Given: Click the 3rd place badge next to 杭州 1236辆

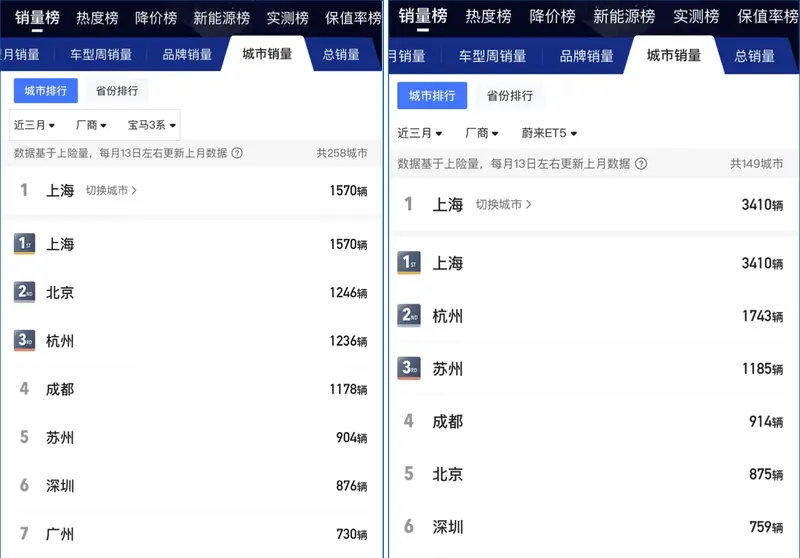Looking at the screenshot, I should 25,340.
